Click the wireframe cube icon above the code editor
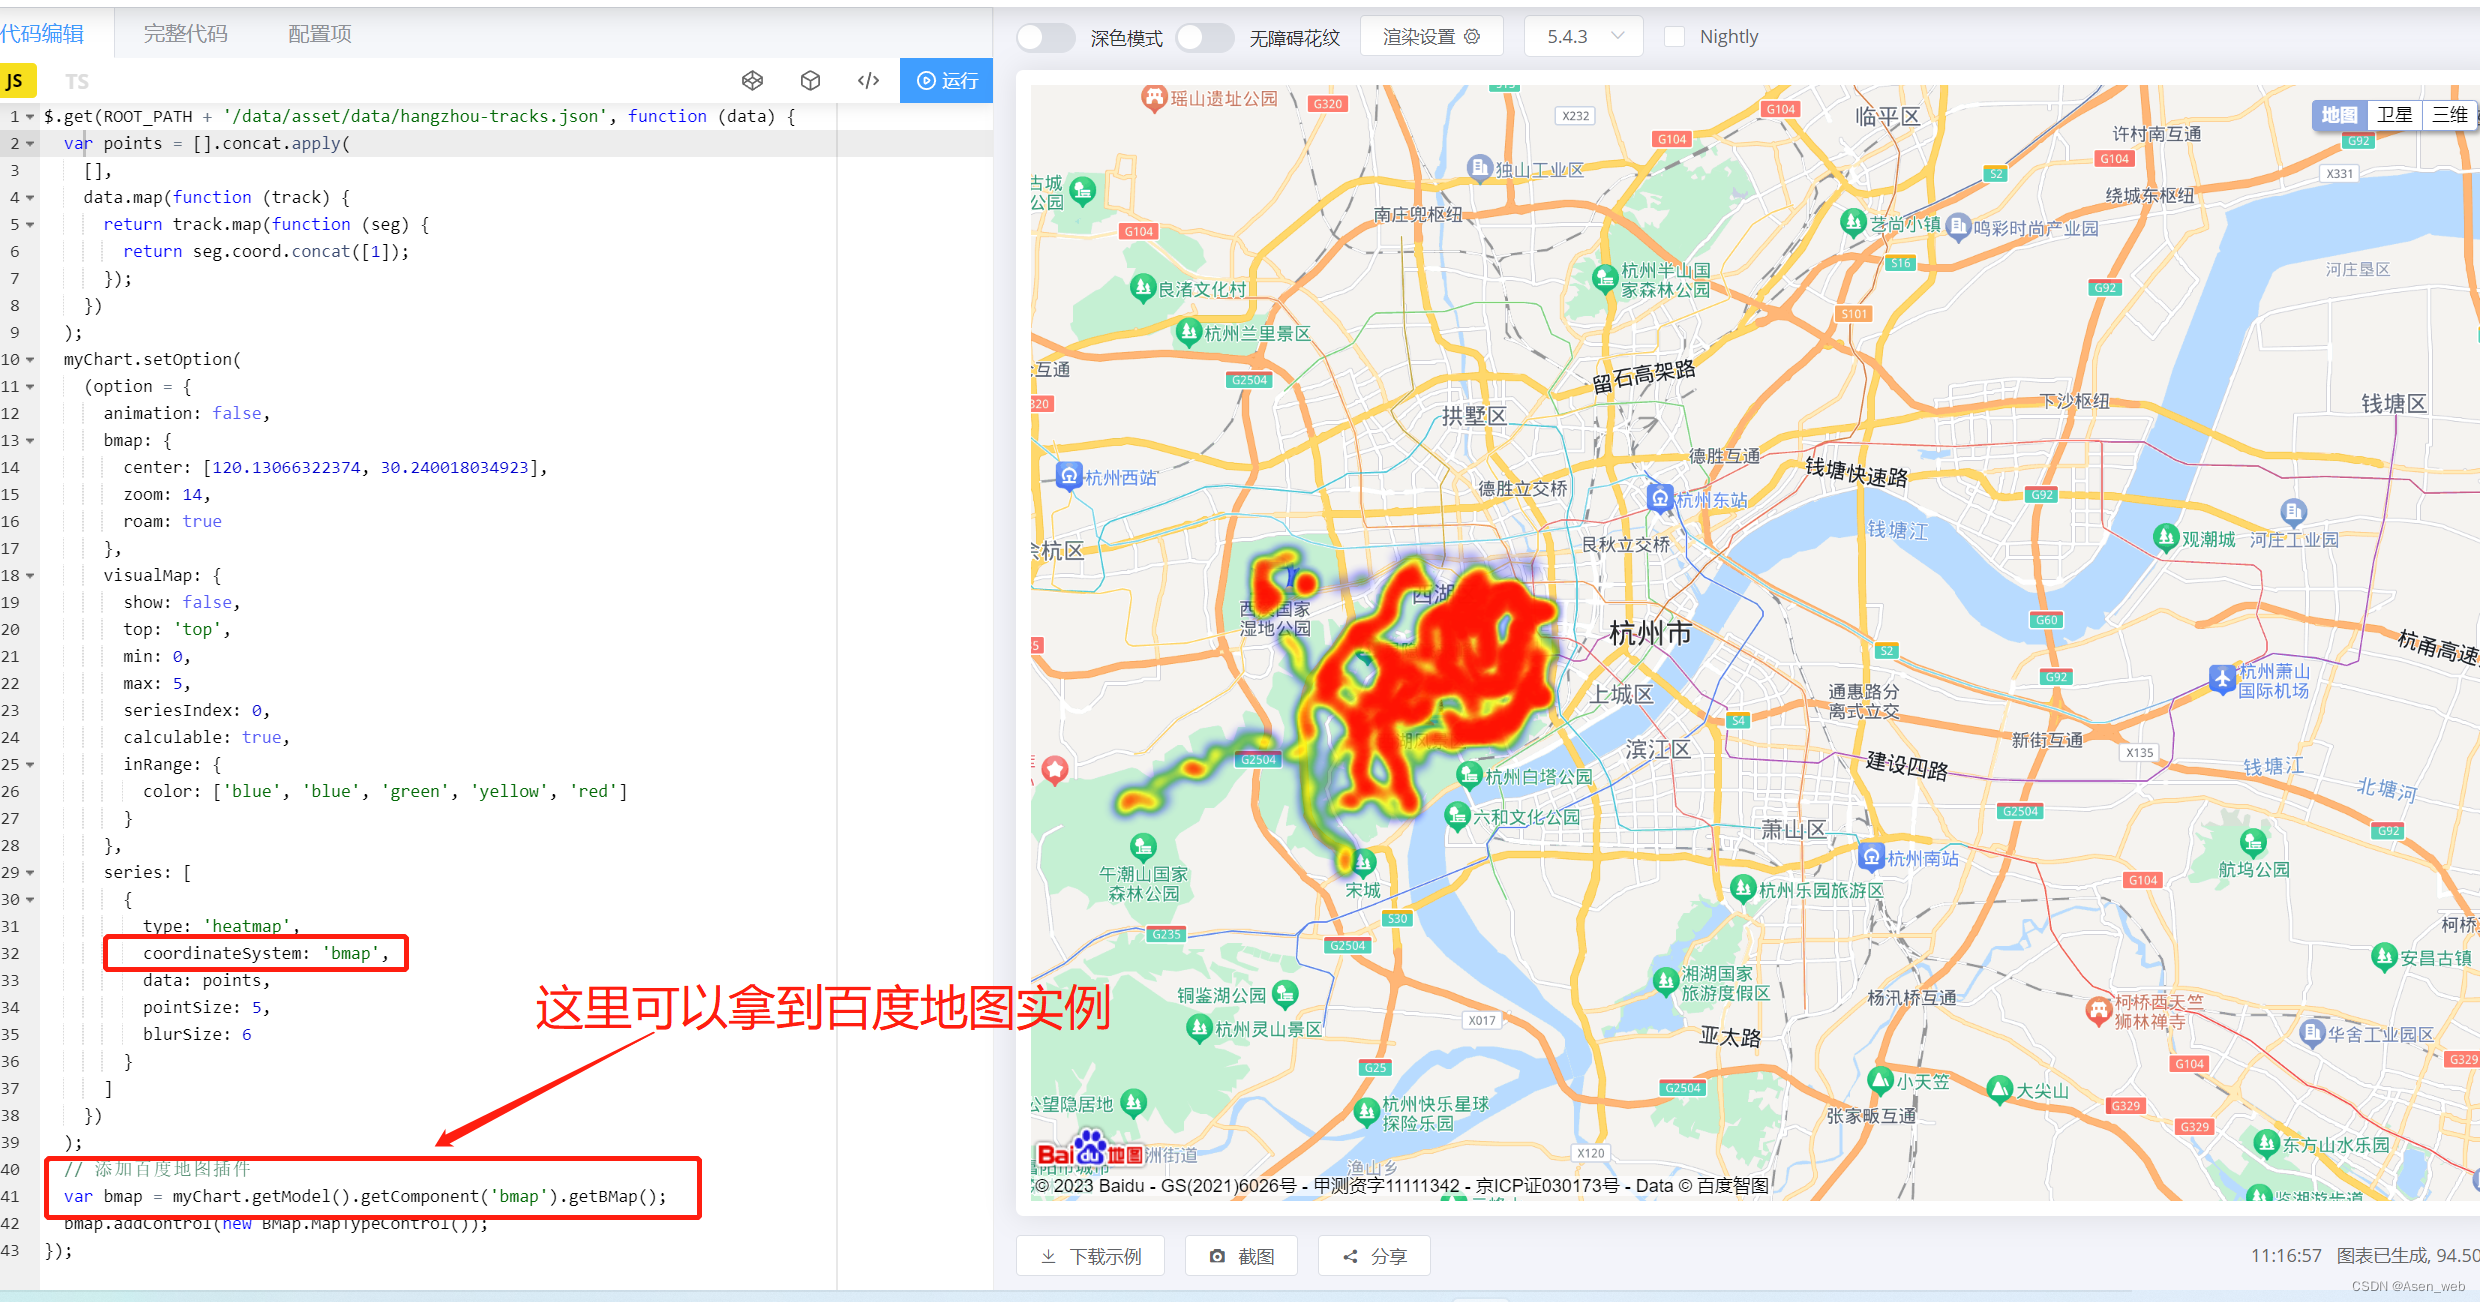Screen dimensions: 2480x1302 coord(752,80)
